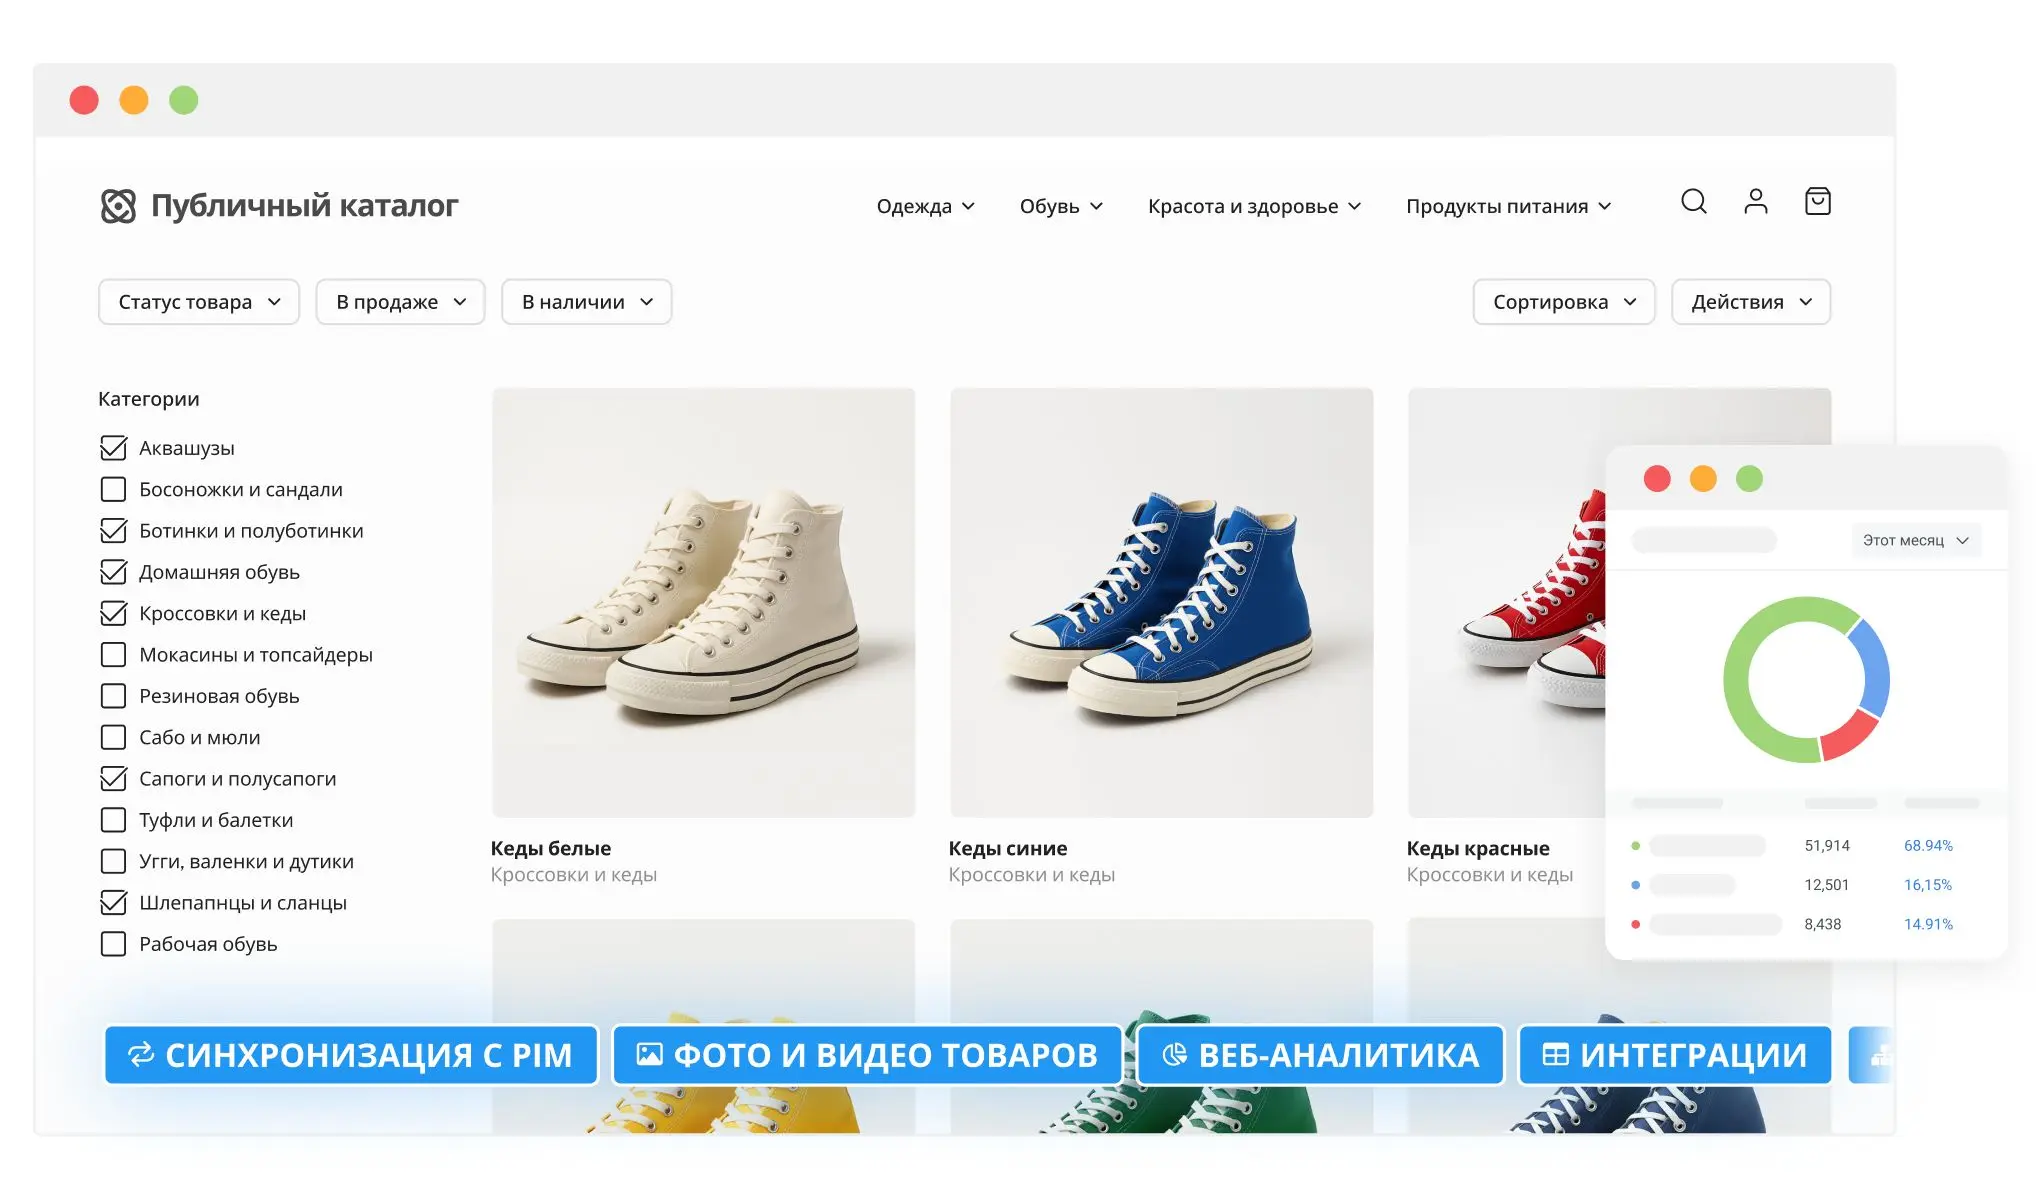Click green segment of donut chart
2040x1200 pixels.
(1737, 680)
